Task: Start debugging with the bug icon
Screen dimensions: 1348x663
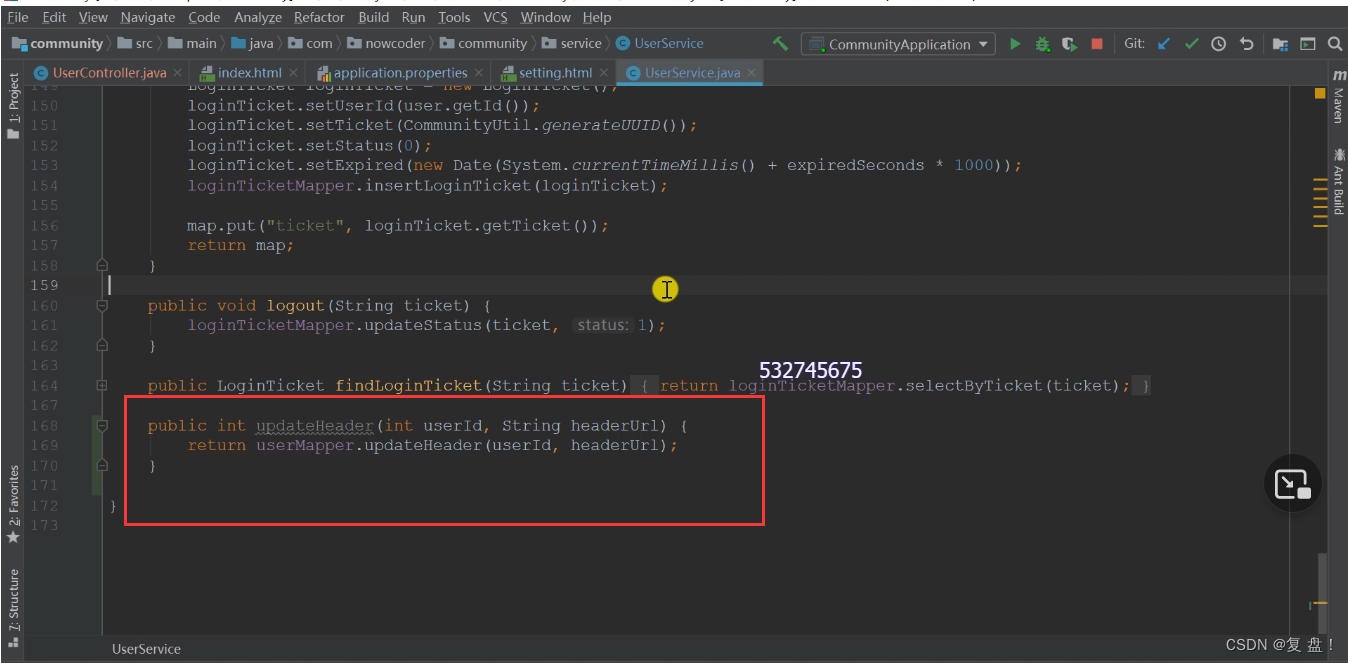Action: click(1042, 44)
